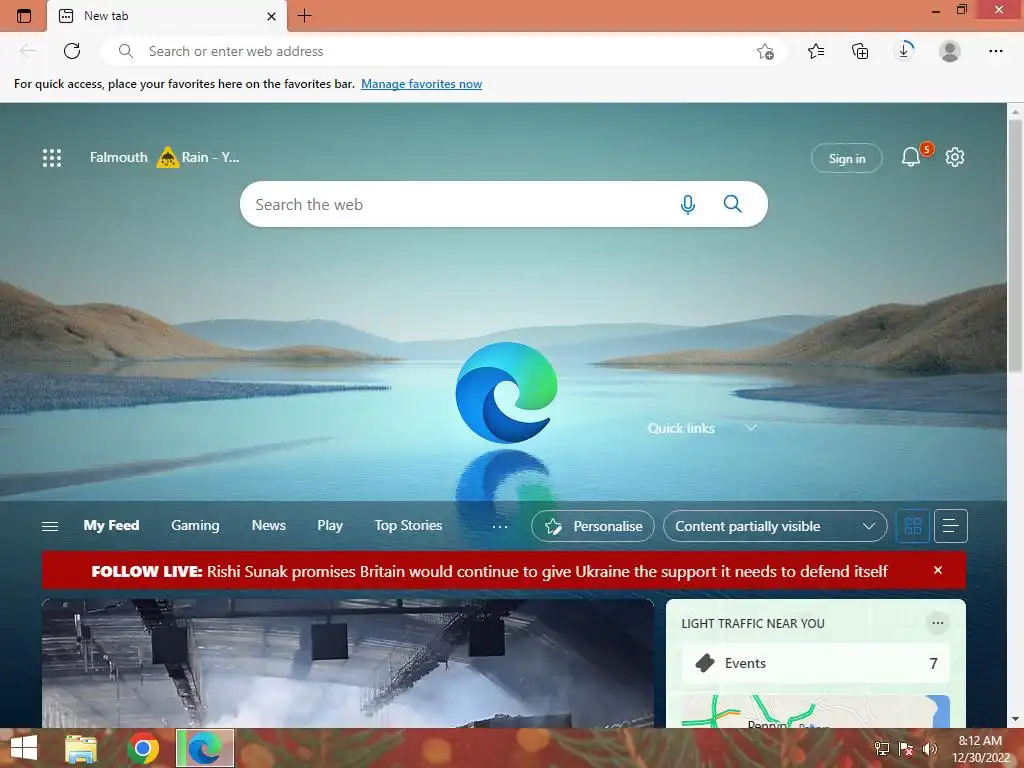
Task: Start voice search with microphone icon
Action: (x=688, y=204)
